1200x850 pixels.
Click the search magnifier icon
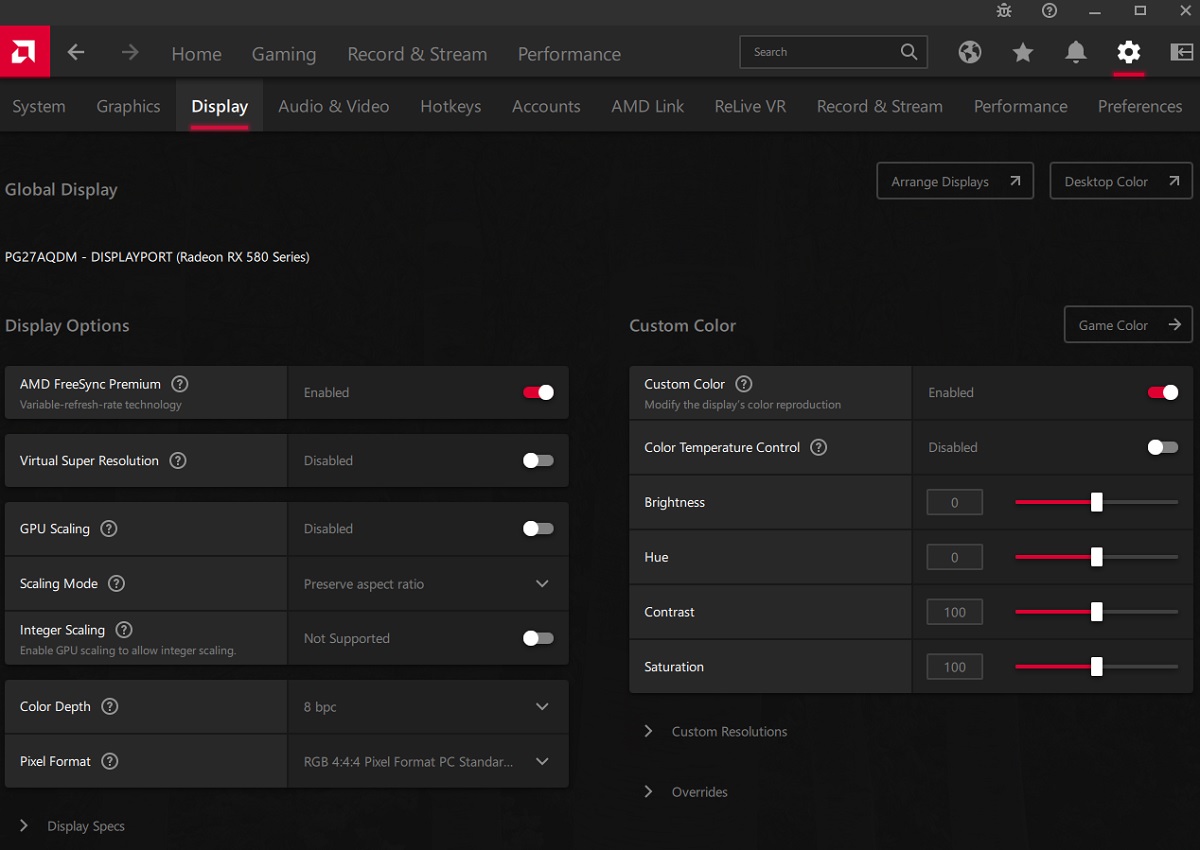tap(909, 52)
